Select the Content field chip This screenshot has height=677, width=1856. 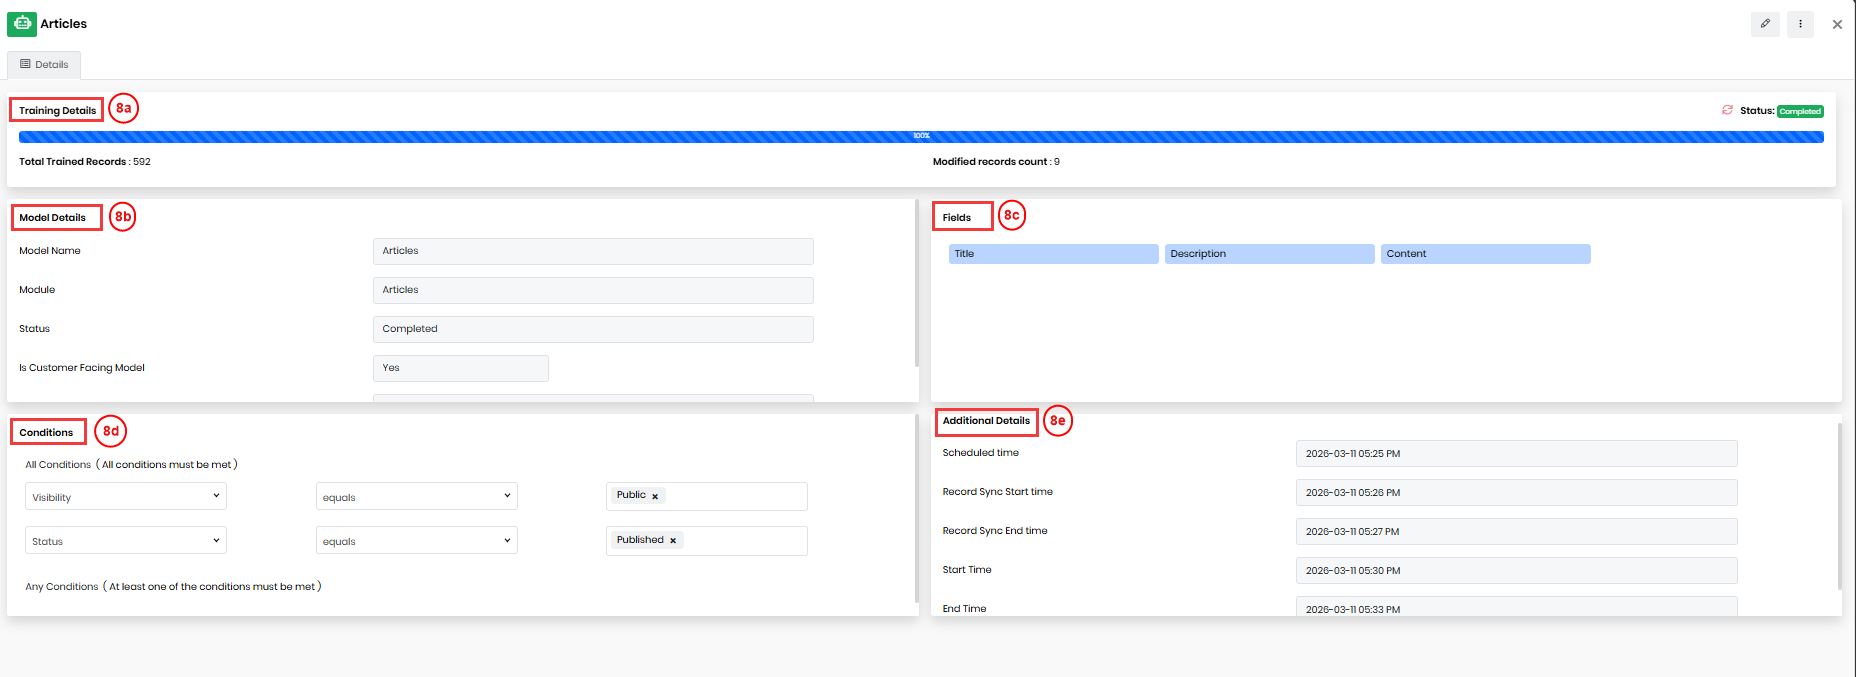point(1485,254)
